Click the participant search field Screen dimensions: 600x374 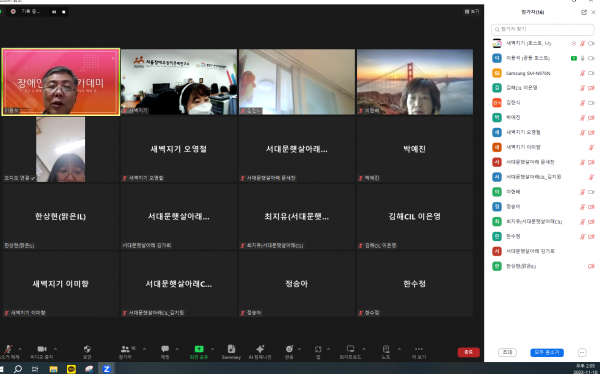pos(542,29)
